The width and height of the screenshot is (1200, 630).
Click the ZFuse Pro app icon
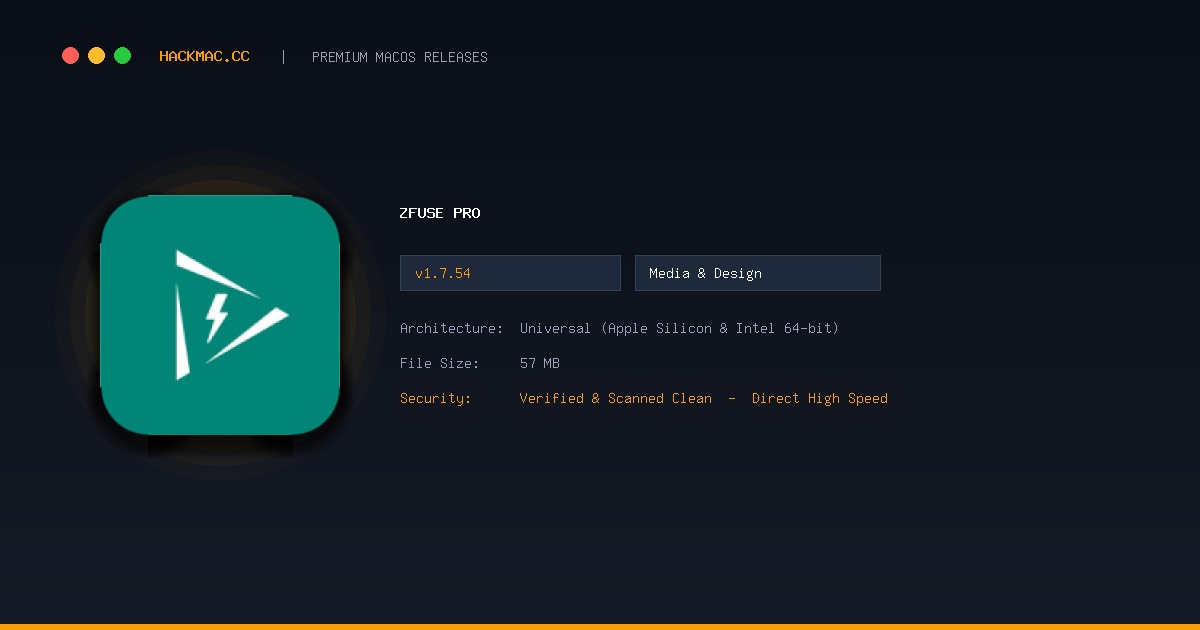[220, 315]
